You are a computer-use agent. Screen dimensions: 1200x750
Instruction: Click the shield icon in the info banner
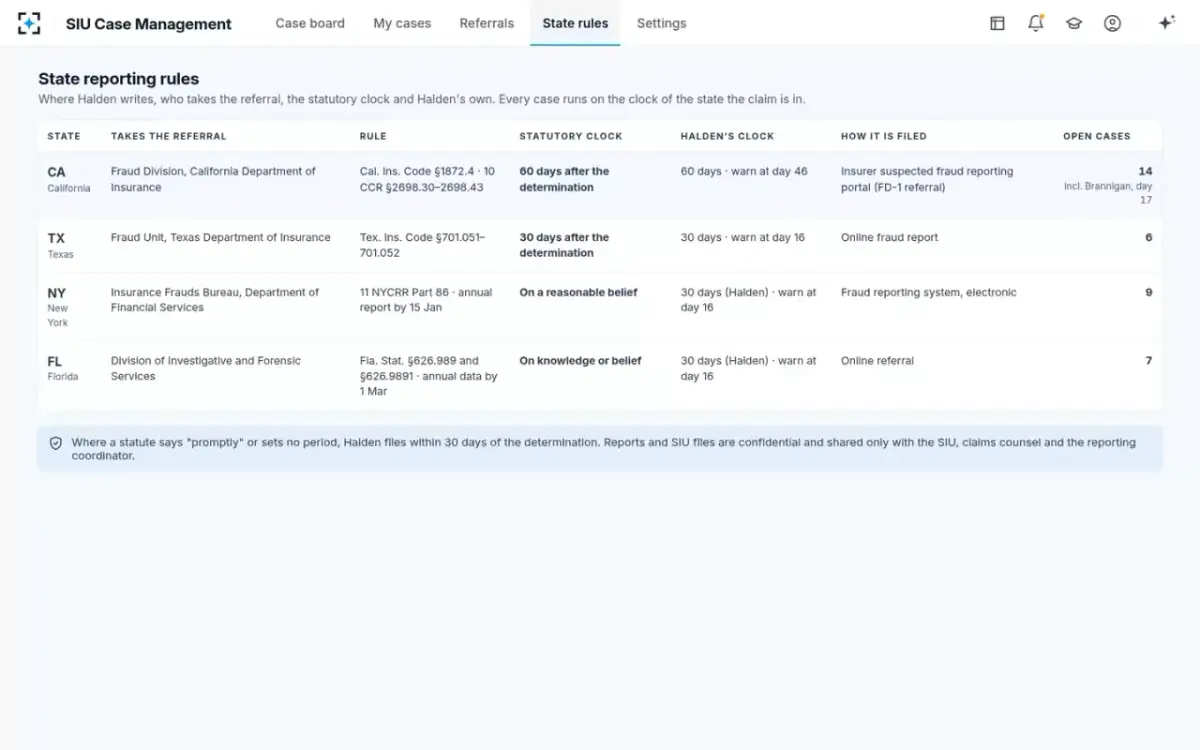[56, 442]
